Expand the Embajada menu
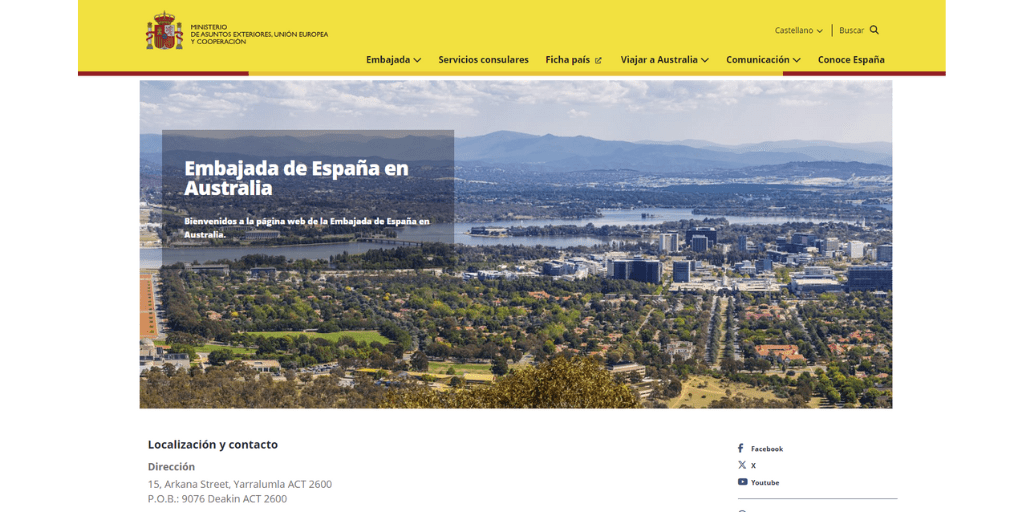Screen dimensions: 1024x512 pos(393,59)
